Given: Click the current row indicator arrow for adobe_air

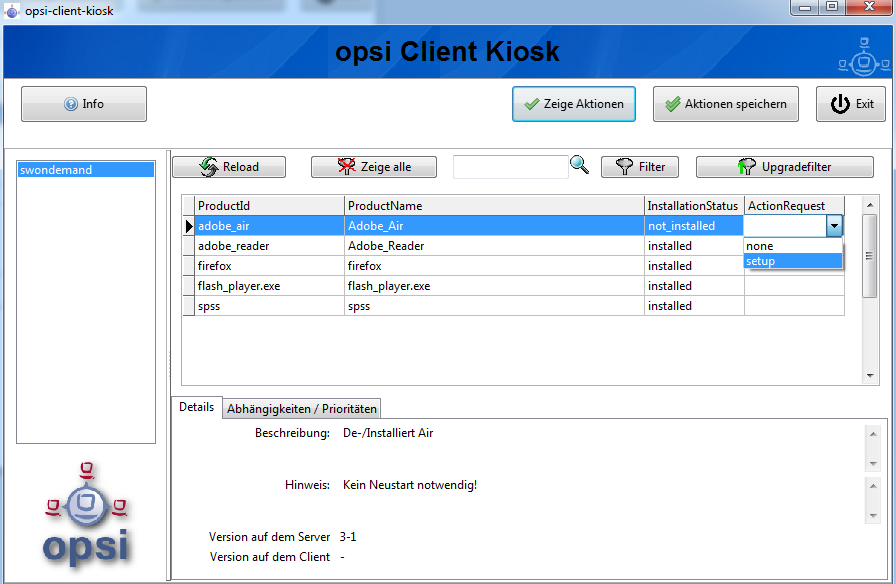Looking at the screenshot, I should click(x=189, y=226).
